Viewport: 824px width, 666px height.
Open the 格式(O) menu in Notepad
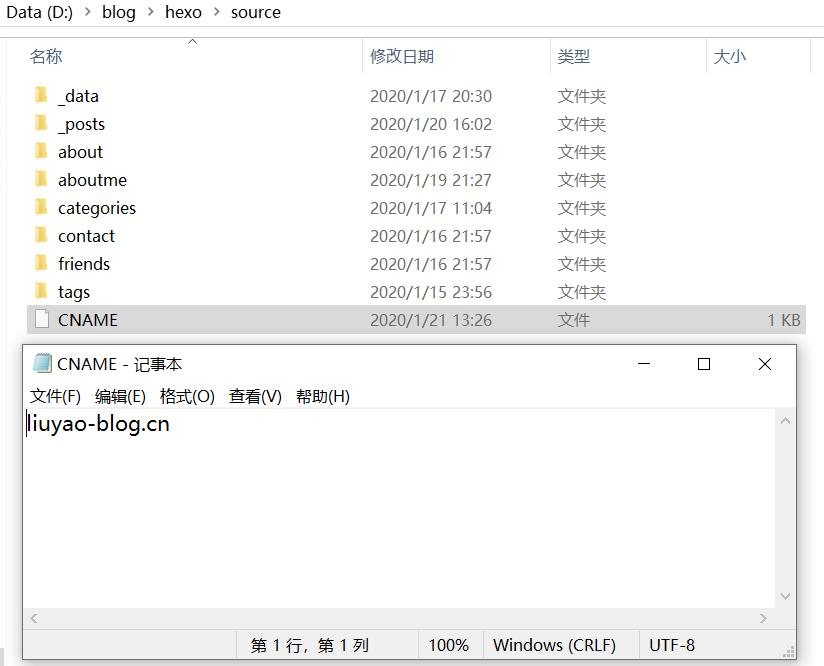(x=187, y=396)
